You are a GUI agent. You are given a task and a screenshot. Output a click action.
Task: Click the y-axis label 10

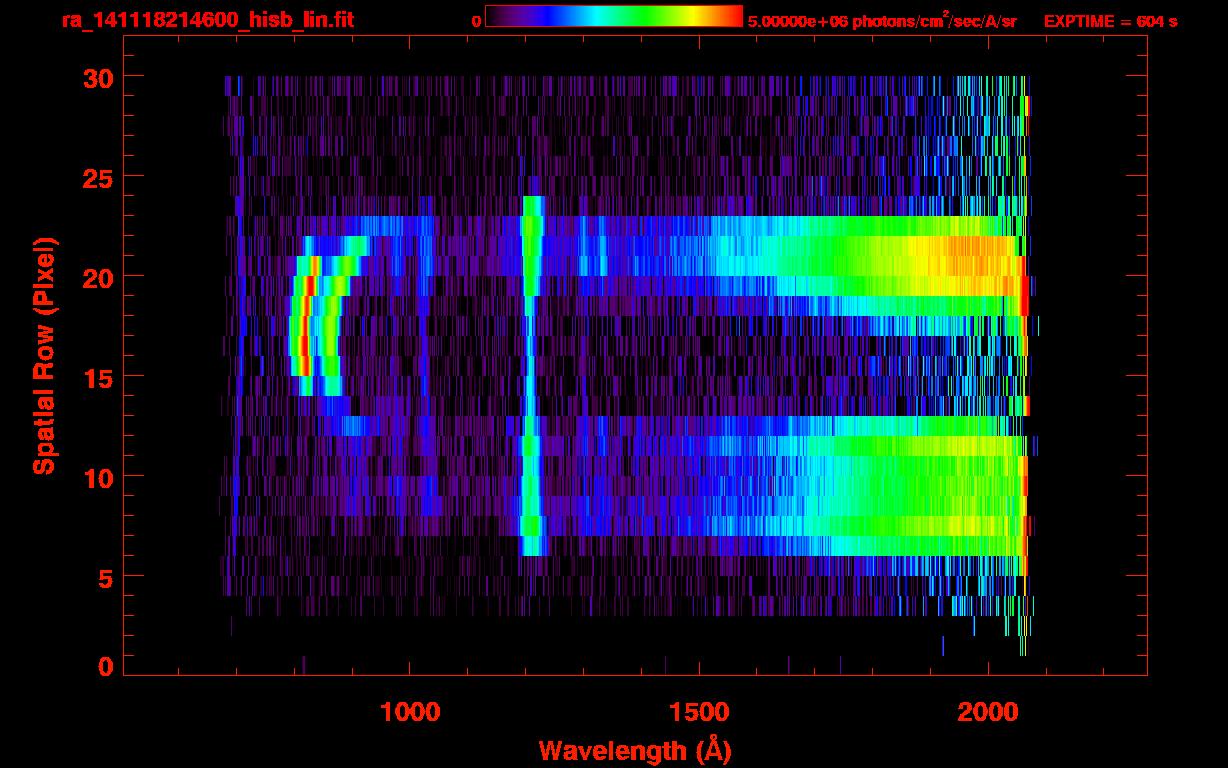(x=98, y=477)
